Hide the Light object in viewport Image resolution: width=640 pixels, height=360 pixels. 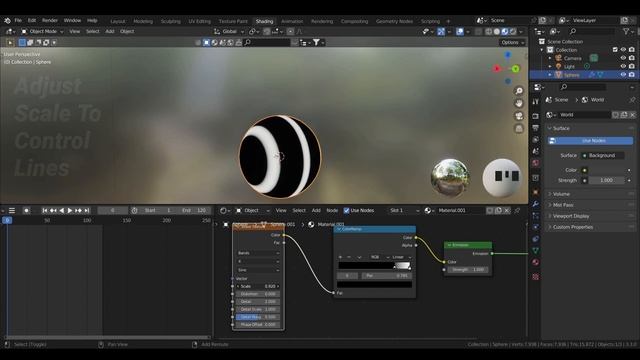[623, 67]
